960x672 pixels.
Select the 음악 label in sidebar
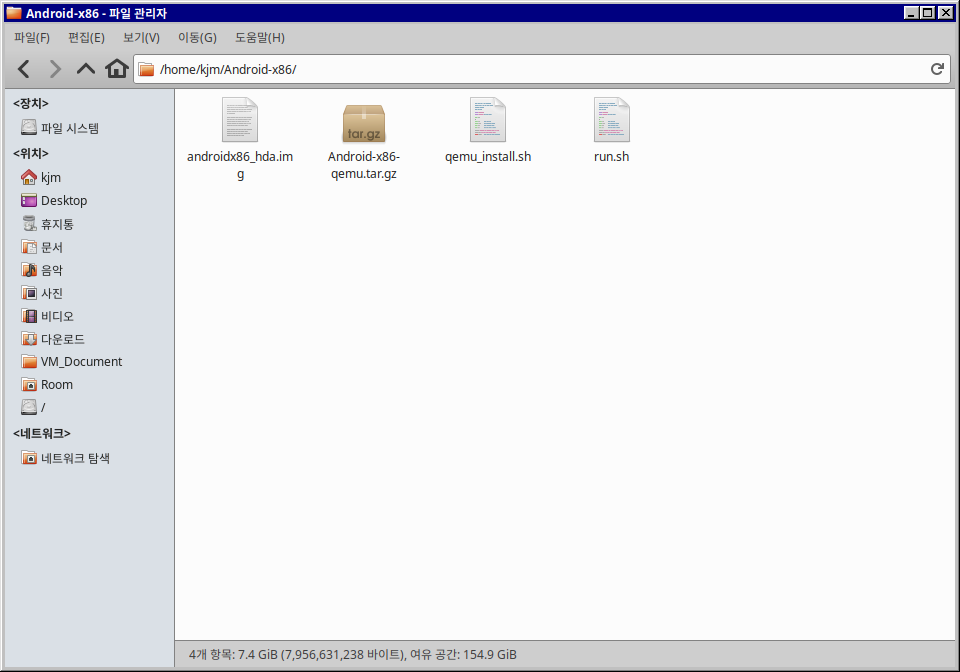(x=52, y=270)
